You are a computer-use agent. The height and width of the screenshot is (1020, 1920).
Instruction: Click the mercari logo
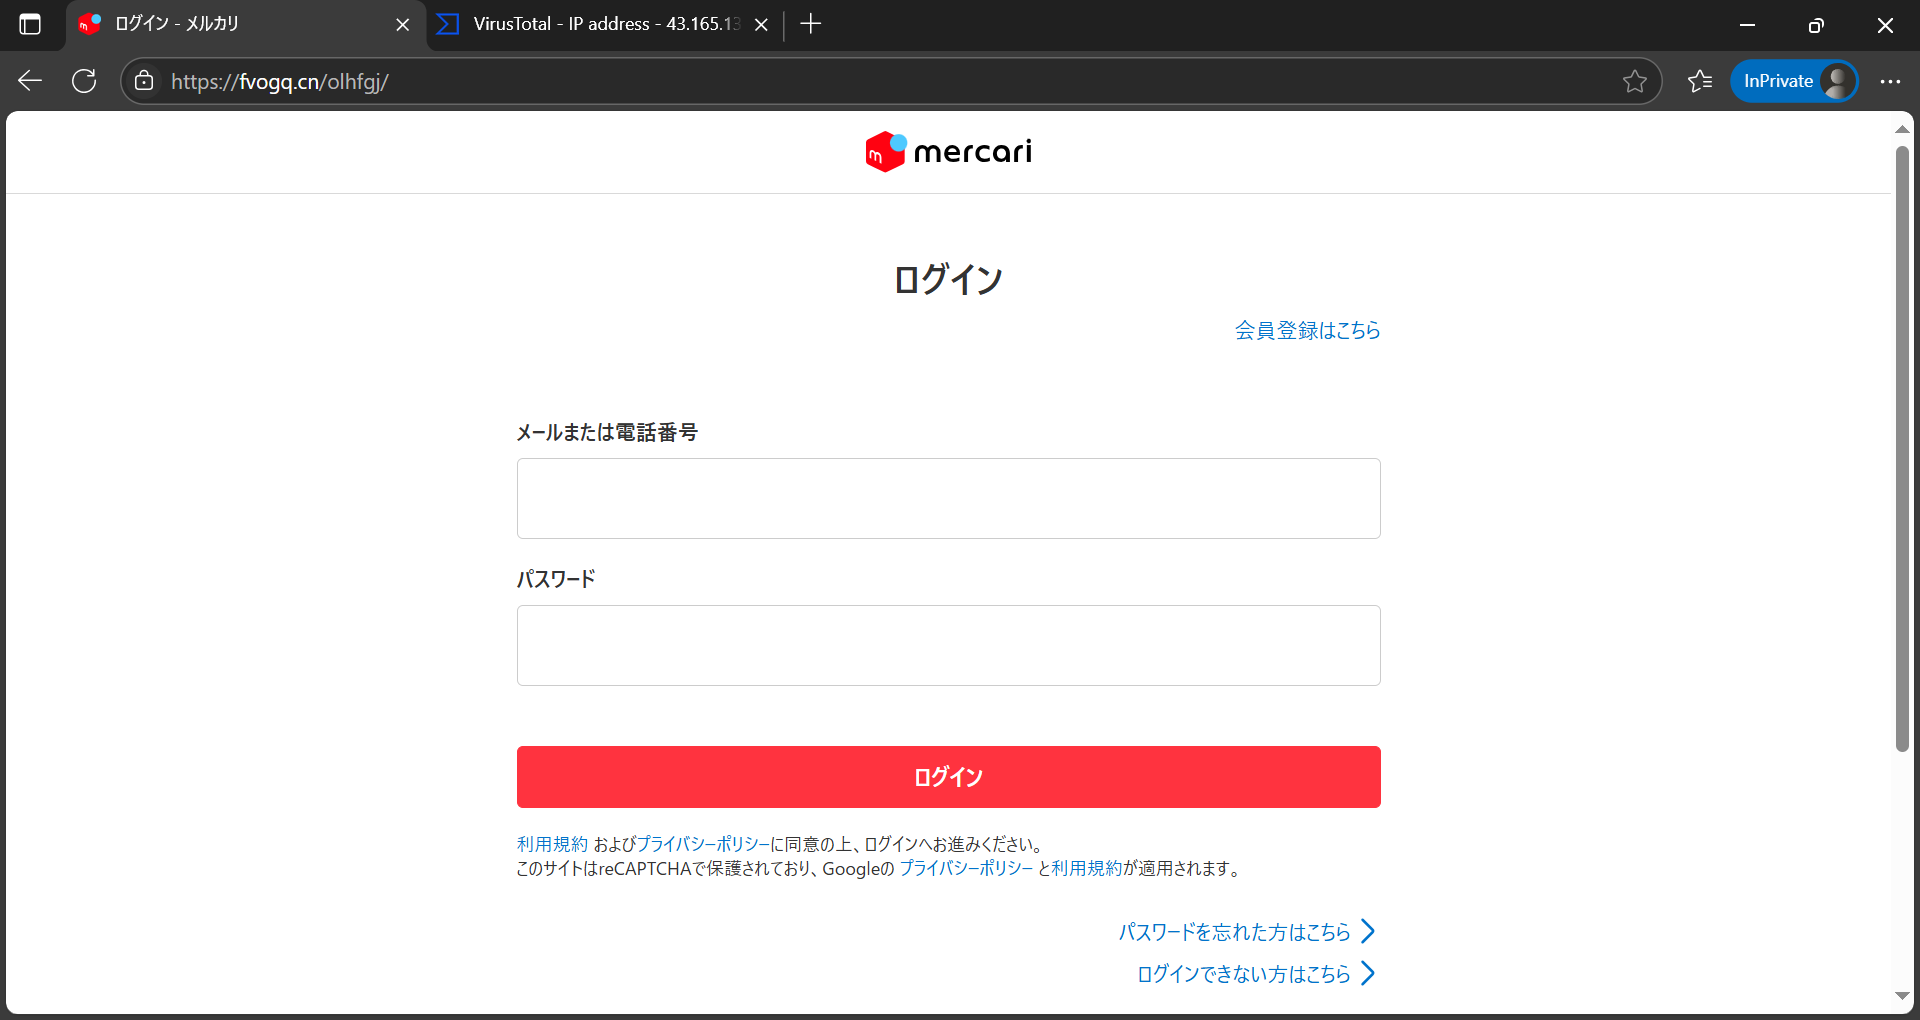pyautogui.click(x=948, y=152)
